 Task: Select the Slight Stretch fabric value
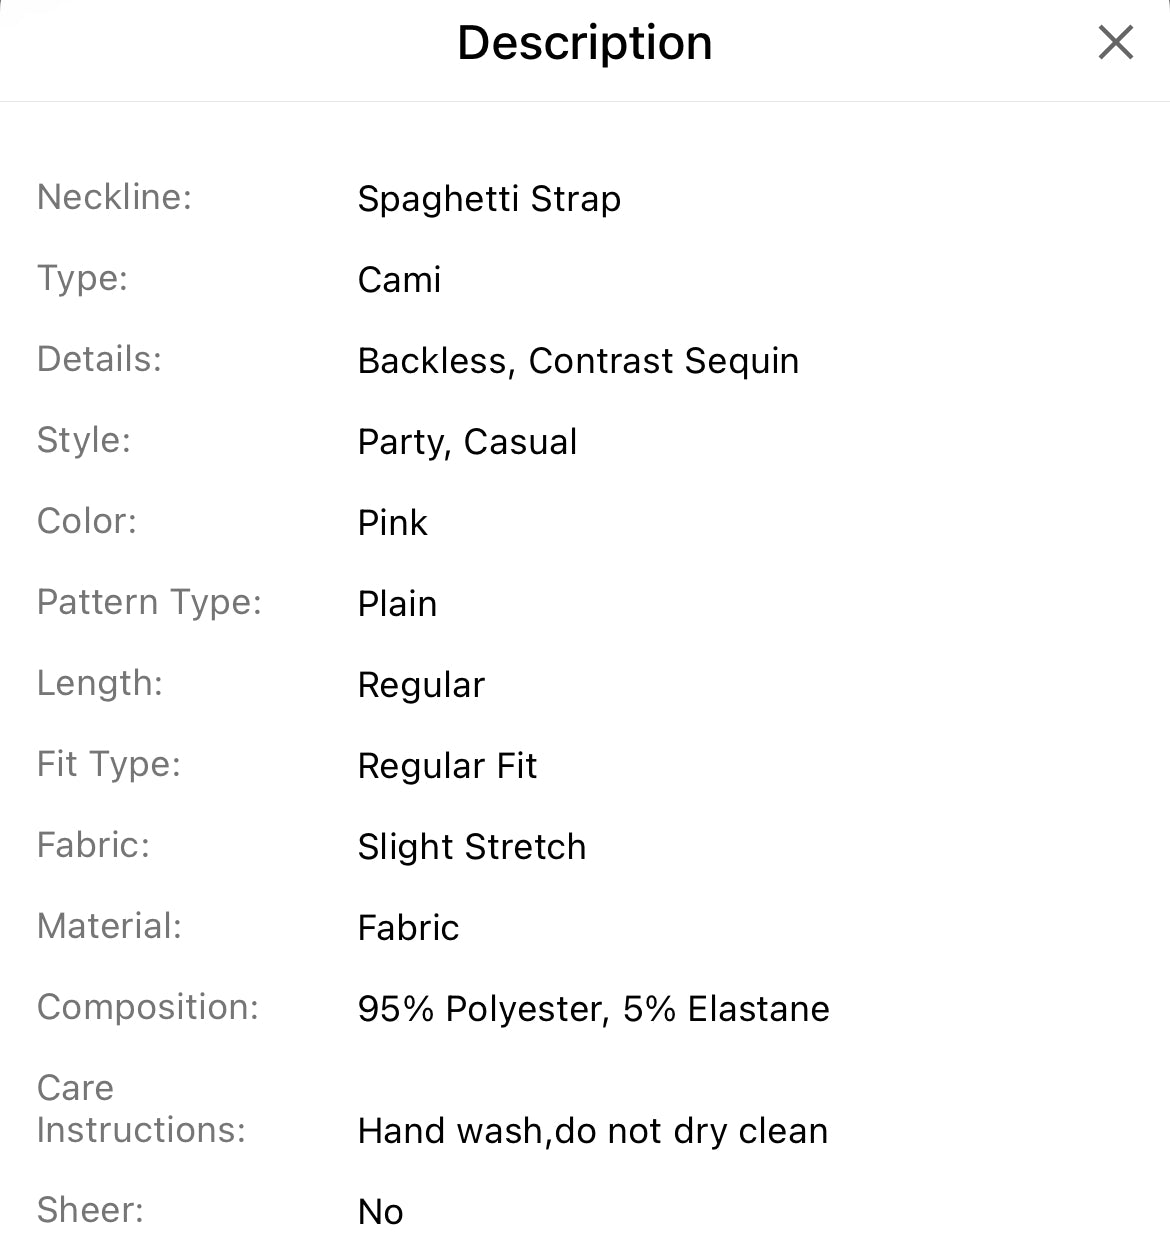tap(471, 847)
